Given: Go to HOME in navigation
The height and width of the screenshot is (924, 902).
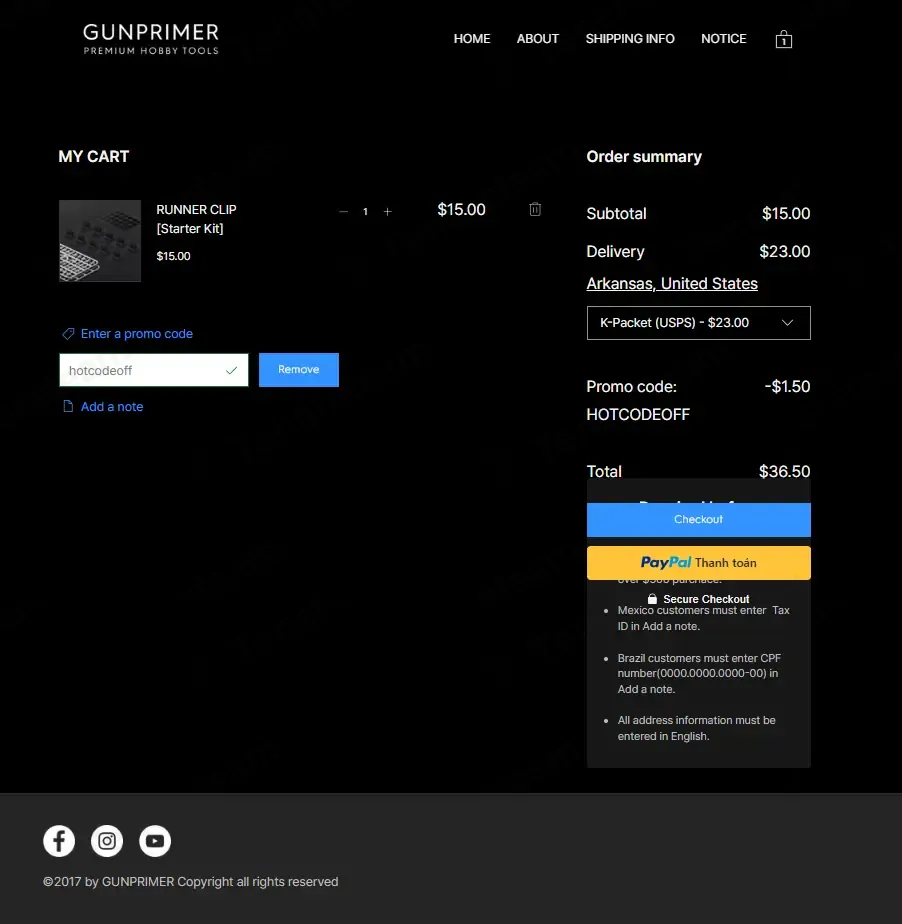Looking at the screenshot, I should (472, 39).
